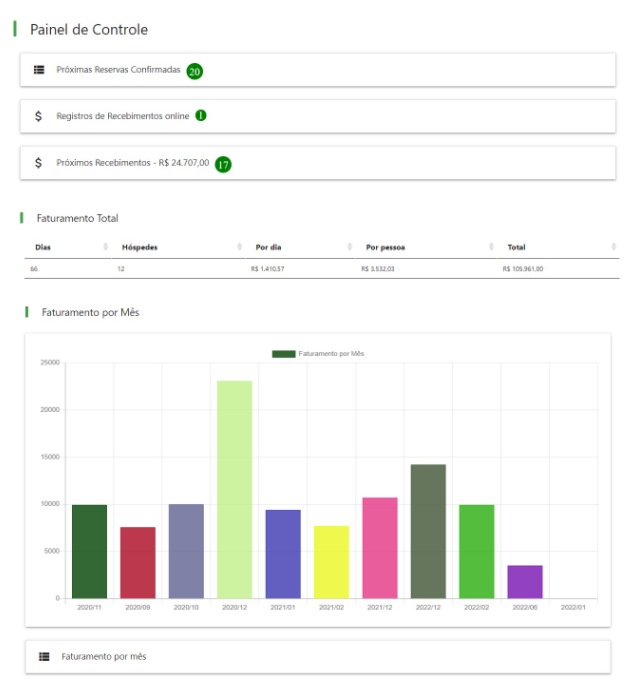630x689 pixels.
Task: Click the green badge showing 1
Action: (x=201, y=116)
